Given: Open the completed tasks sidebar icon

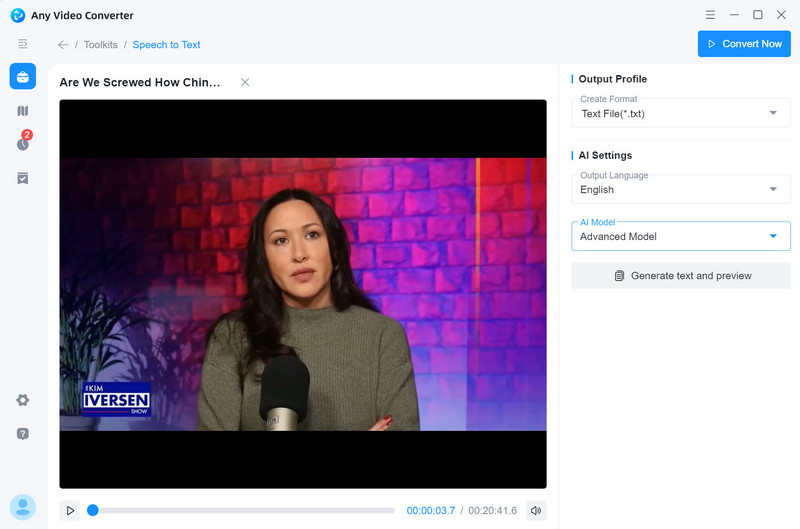Looking at the screenshot, I should tap(22, 178).
